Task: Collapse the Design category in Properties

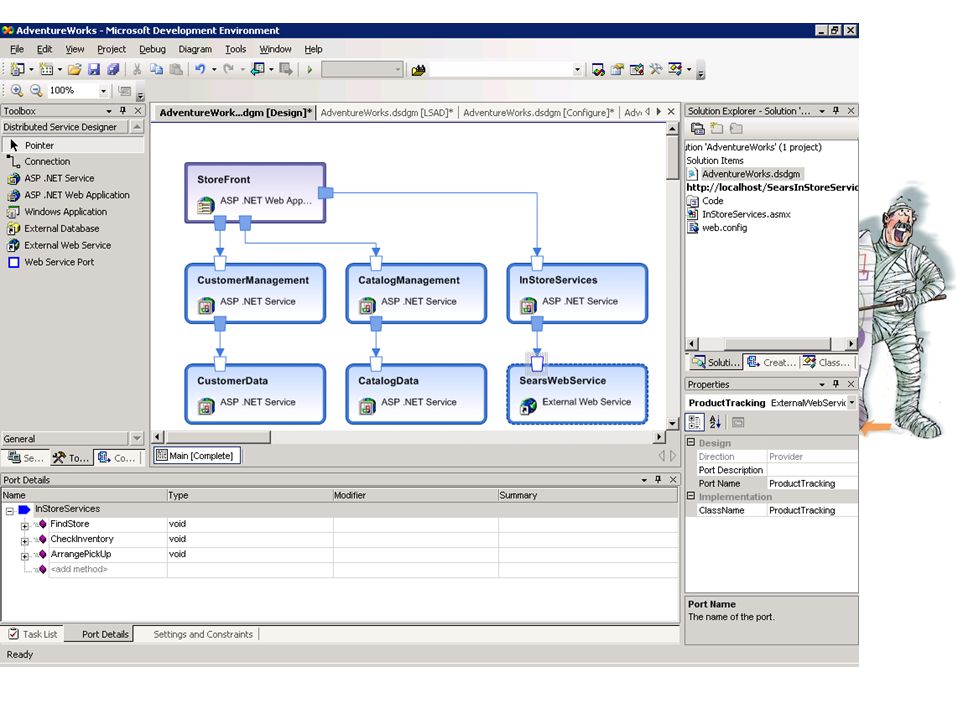Action: pos(691,442)
